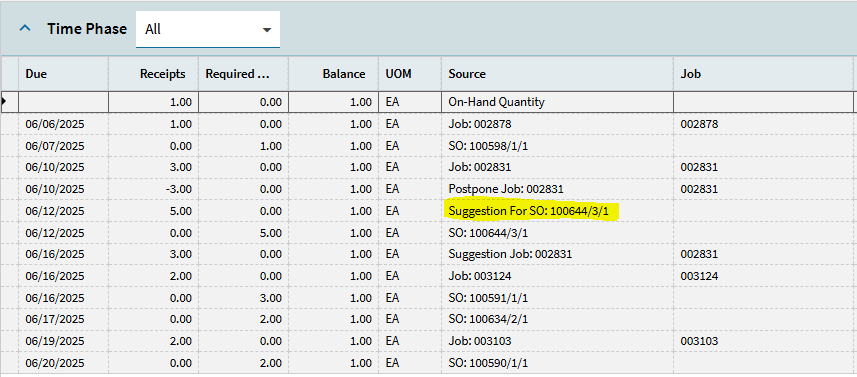Collapse the Time Phase panel chevron
The image size is (857, 377).
(x=25, y=28)
